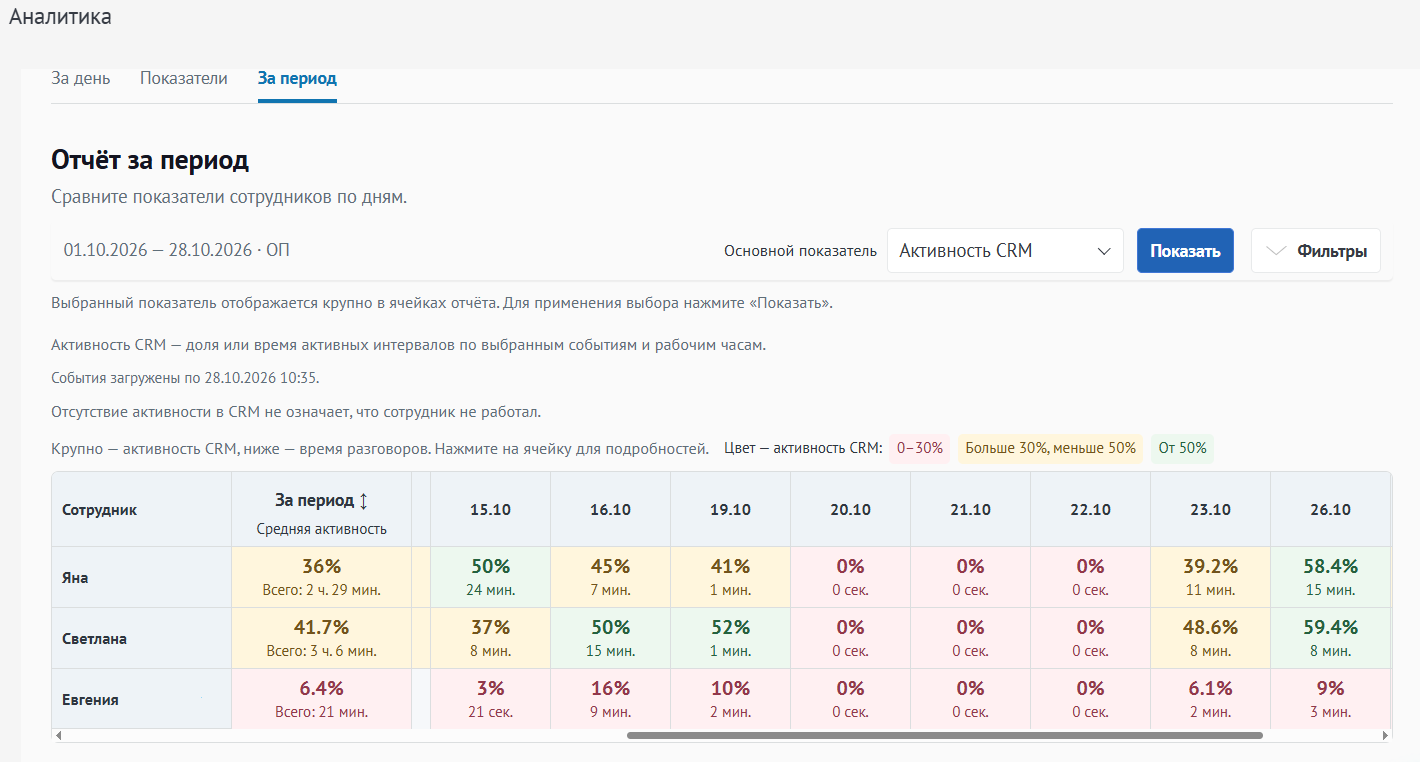Switch to the За день tab
1420x762 pixels.
point(81,78)
